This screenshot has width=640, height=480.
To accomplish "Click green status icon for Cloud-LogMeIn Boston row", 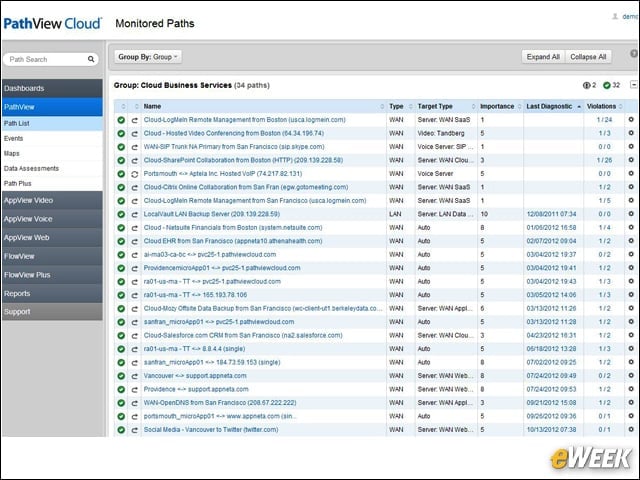I will click(121, 120).
